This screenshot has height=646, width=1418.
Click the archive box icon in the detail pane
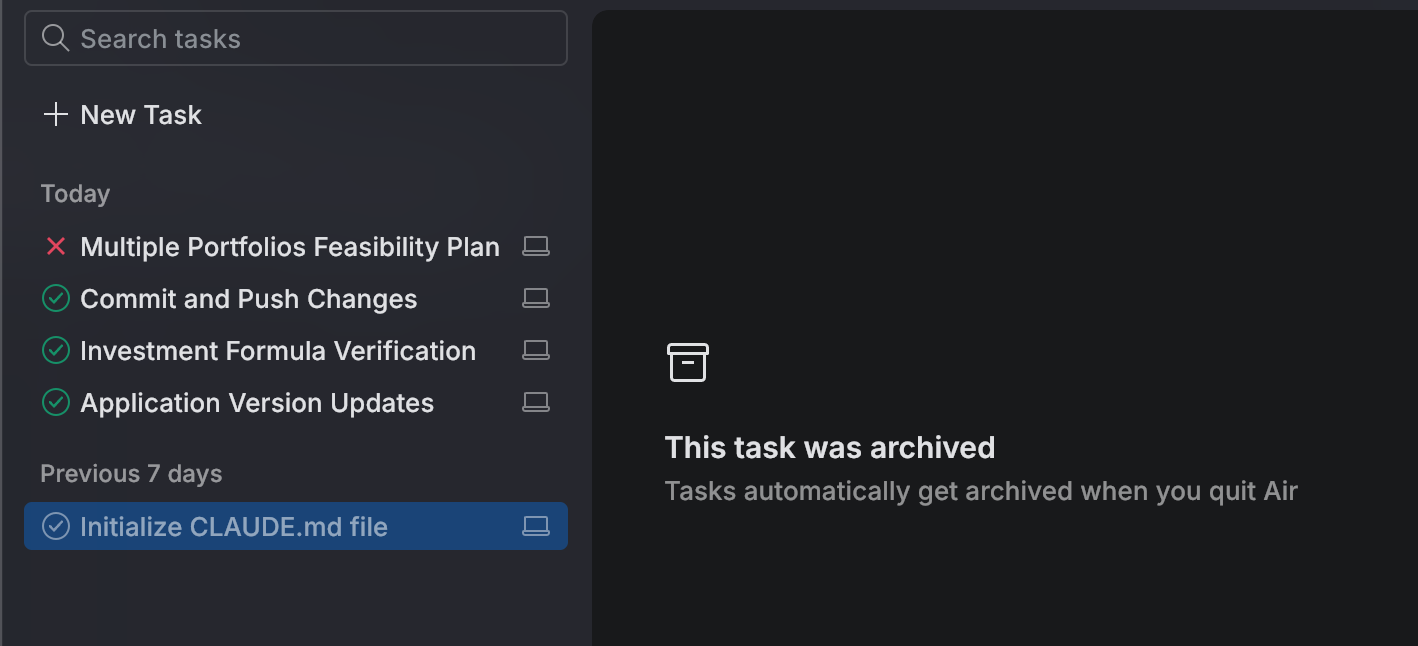point(688,363)
